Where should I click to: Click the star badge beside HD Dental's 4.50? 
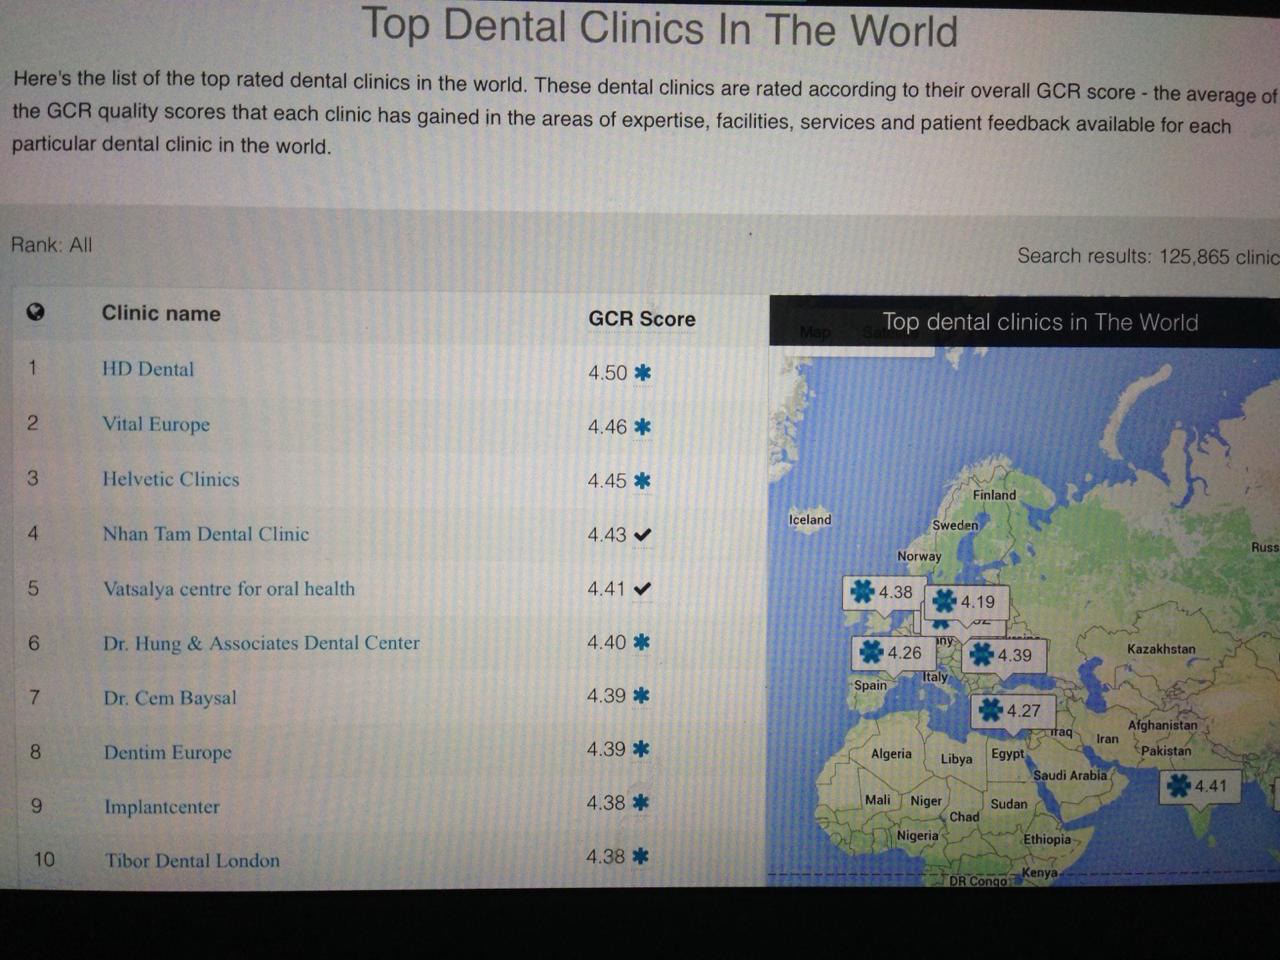point(643,372)
